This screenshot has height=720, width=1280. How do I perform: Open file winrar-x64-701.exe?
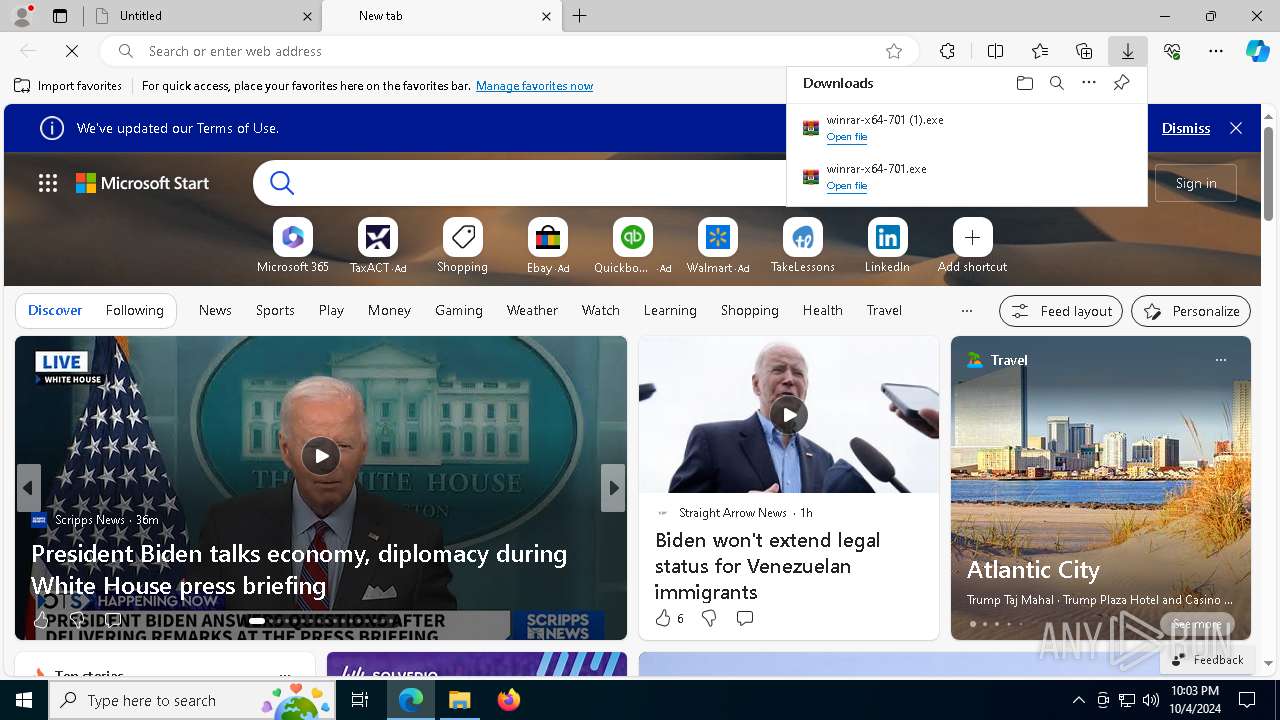tap(846, 186)
